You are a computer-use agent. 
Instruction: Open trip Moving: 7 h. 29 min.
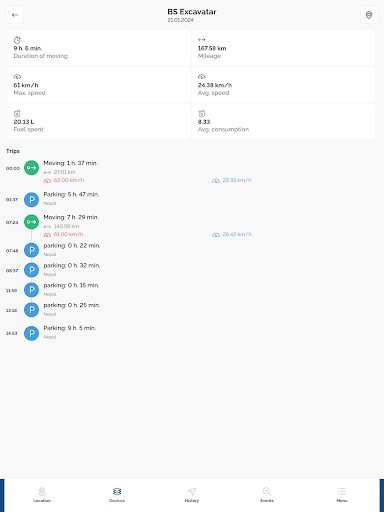(x=71, y=217)
